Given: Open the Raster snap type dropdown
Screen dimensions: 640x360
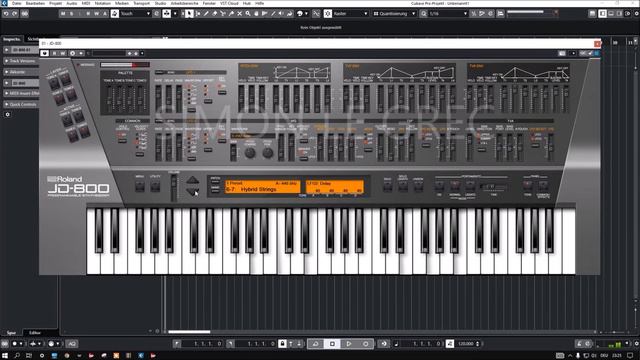Looking at the screenshot, I should pyautogui.click(x=351, y=13).
